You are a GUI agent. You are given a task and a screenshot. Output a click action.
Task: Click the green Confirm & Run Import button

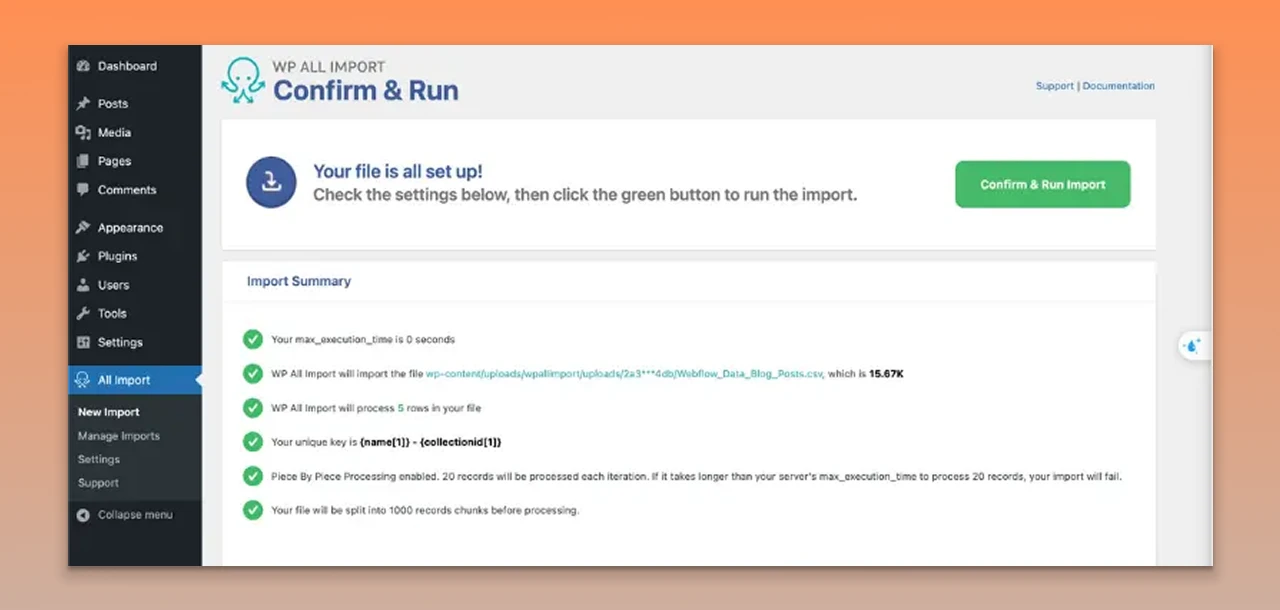1043,185
